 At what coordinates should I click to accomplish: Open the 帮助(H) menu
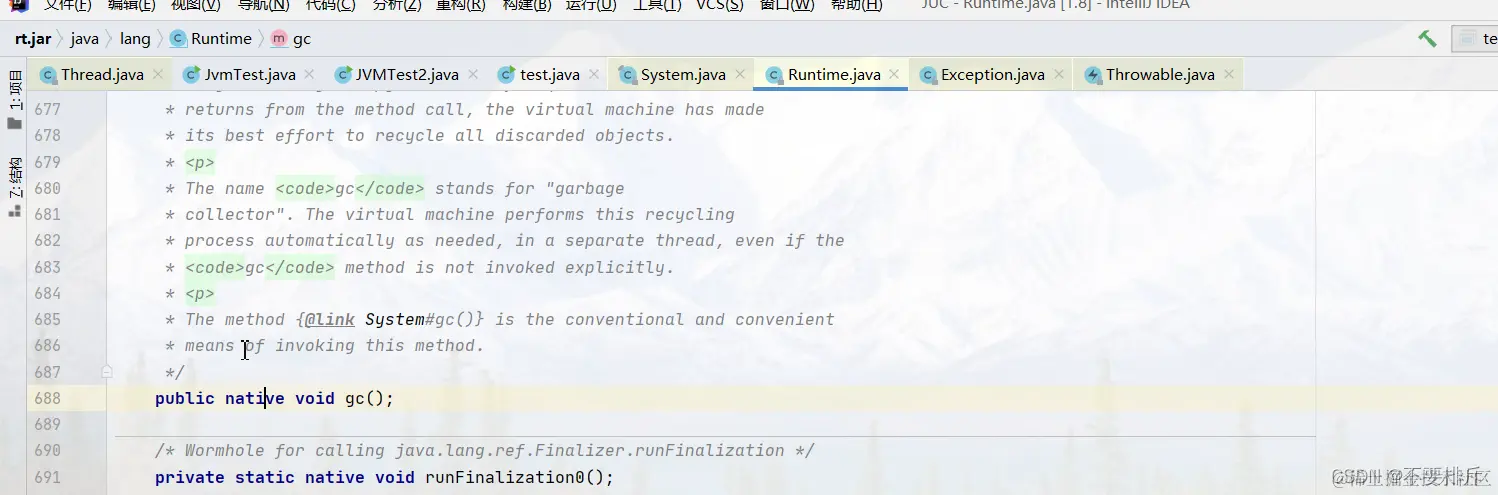click(857, 5)
